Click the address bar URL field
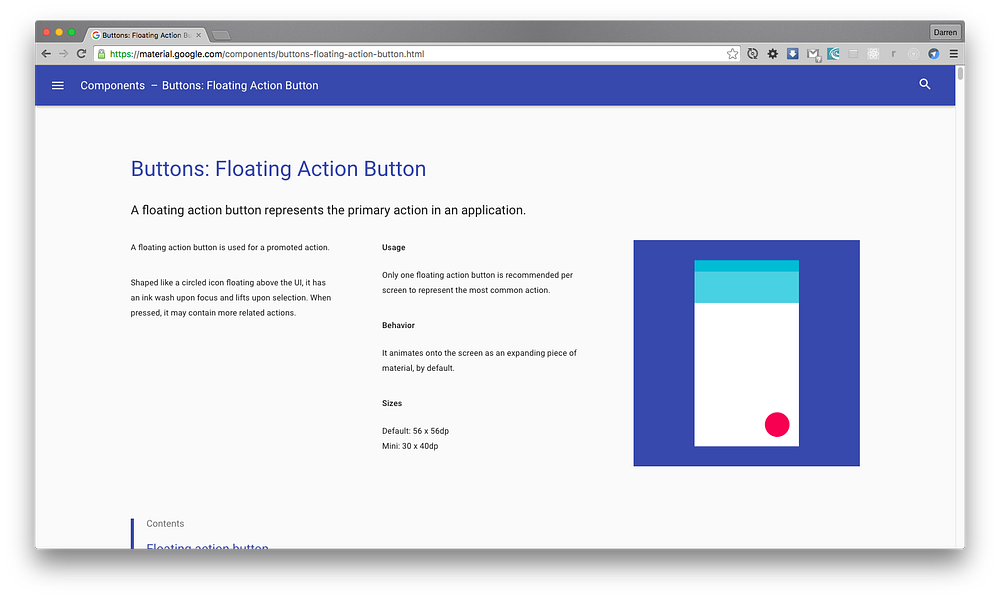 (x=415, y=54)
